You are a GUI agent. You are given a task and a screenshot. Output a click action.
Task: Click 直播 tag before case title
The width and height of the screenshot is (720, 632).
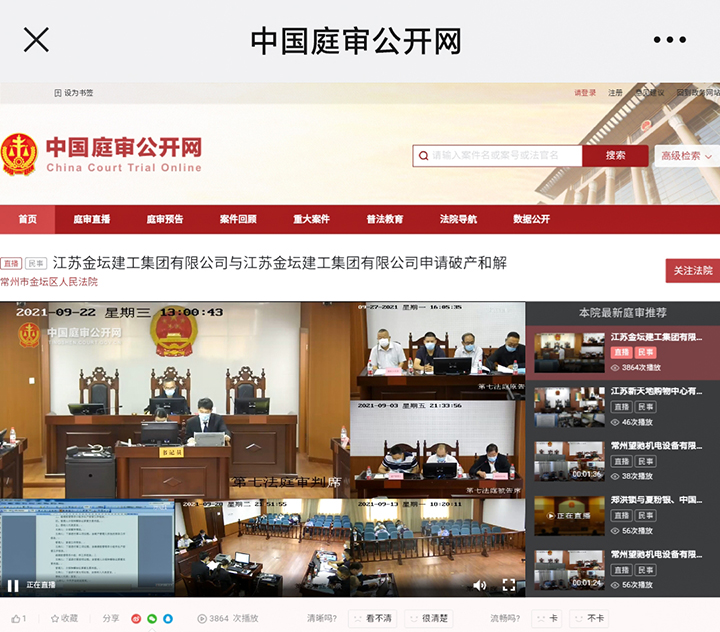pyautogui.click(x=11, y=264)
